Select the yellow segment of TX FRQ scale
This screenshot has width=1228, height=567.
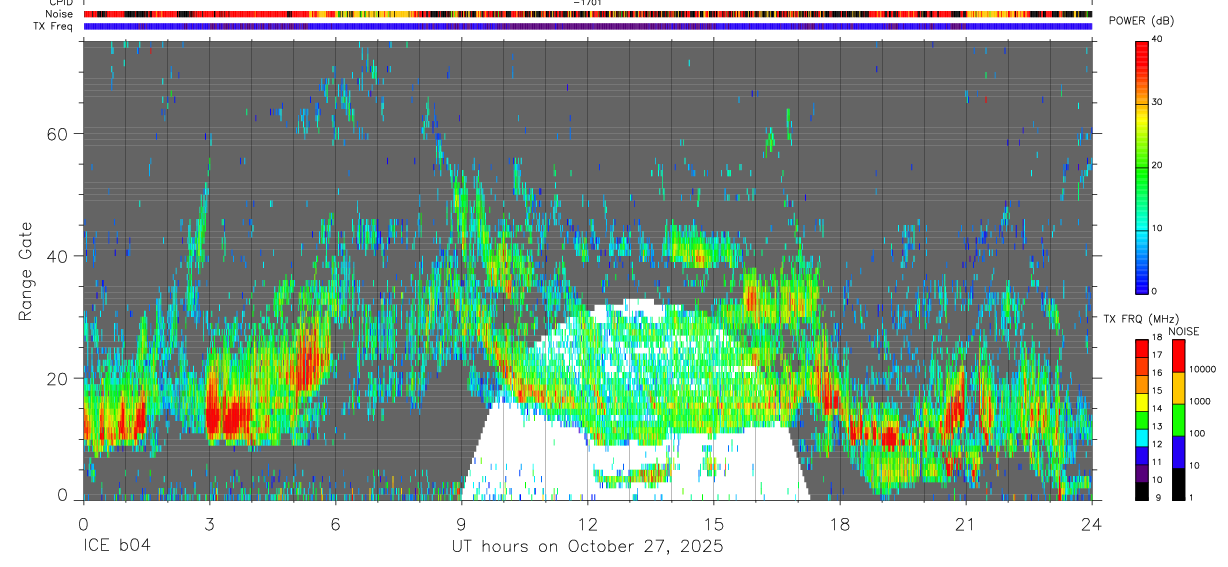[x=1142, y=402]
